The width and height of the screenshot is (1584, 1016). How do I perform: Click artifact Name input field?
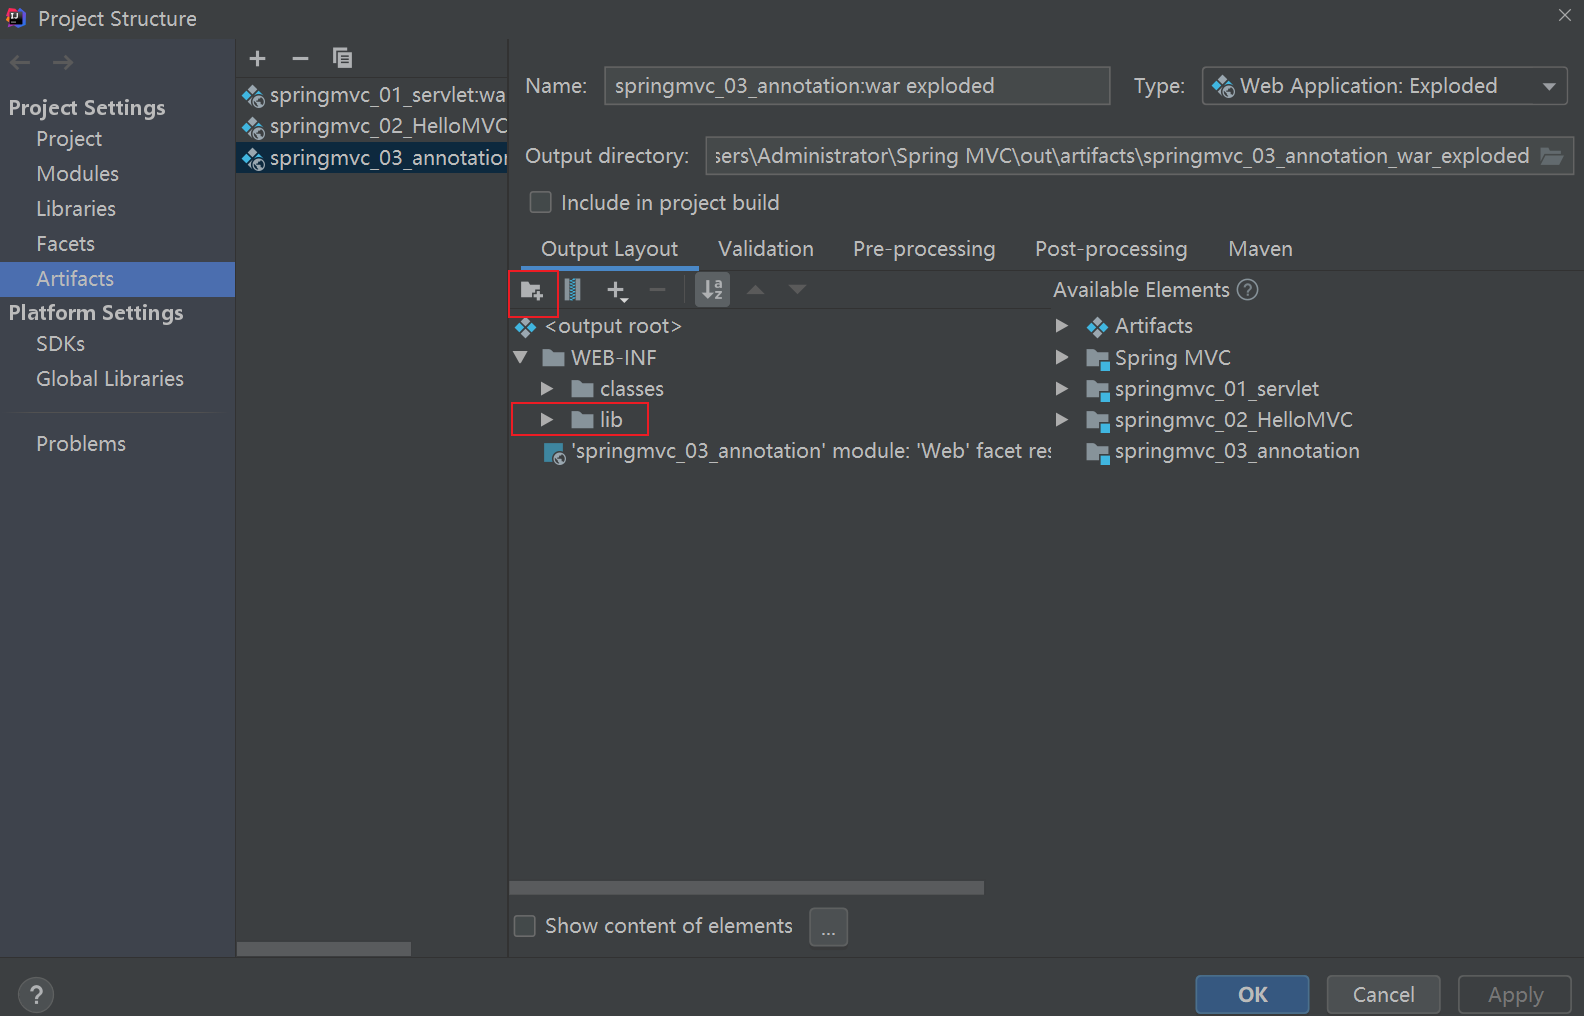(x=857, y=86)
